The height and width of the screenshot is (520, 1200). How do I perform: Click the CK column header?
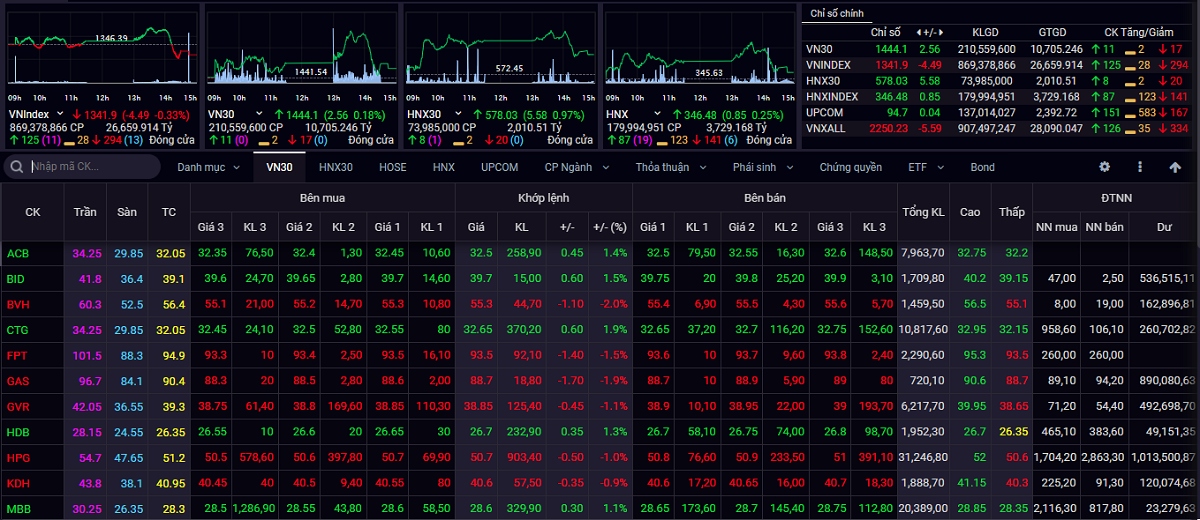[33, 212]
